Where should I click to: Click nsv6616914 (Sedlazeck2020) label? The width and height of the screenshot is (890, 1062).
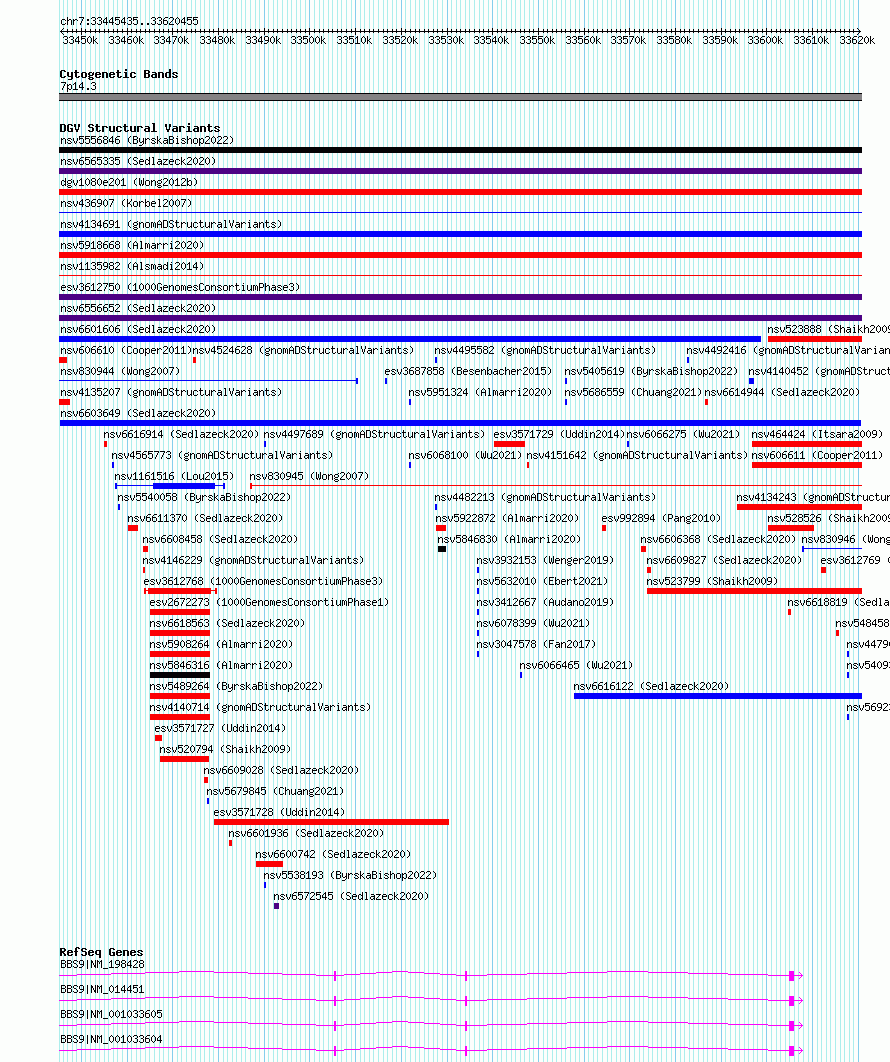point(182,434)
